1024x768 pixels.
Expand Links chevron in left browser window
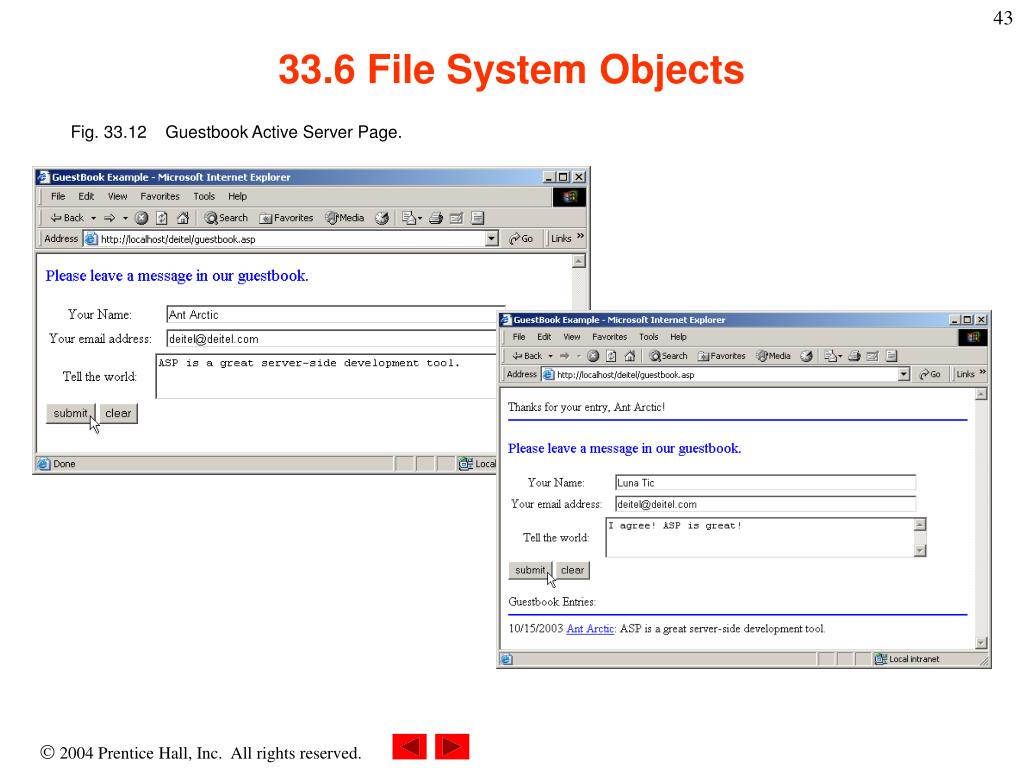581,236
